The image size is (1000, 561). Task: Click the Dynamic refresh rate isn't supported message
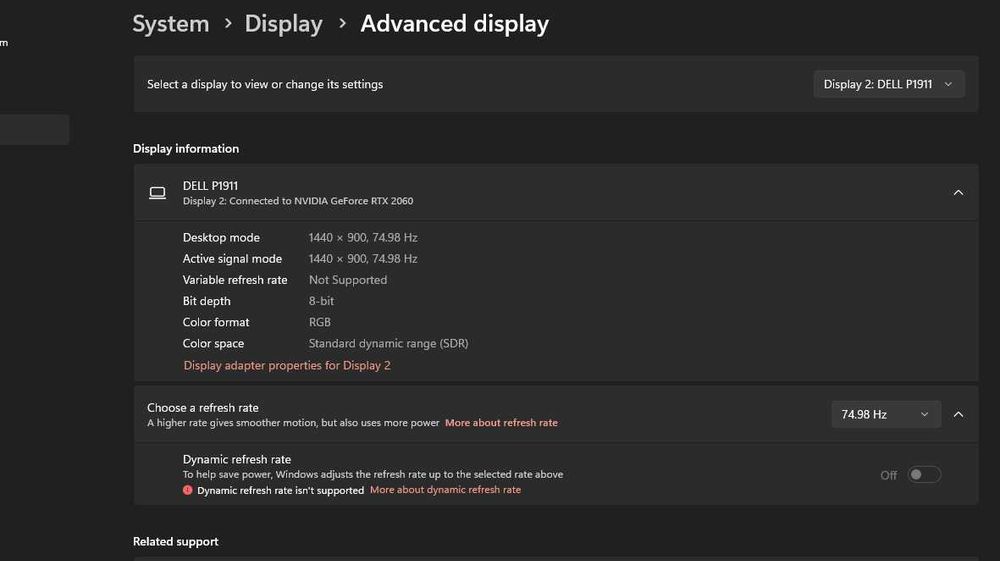[280, 490]
